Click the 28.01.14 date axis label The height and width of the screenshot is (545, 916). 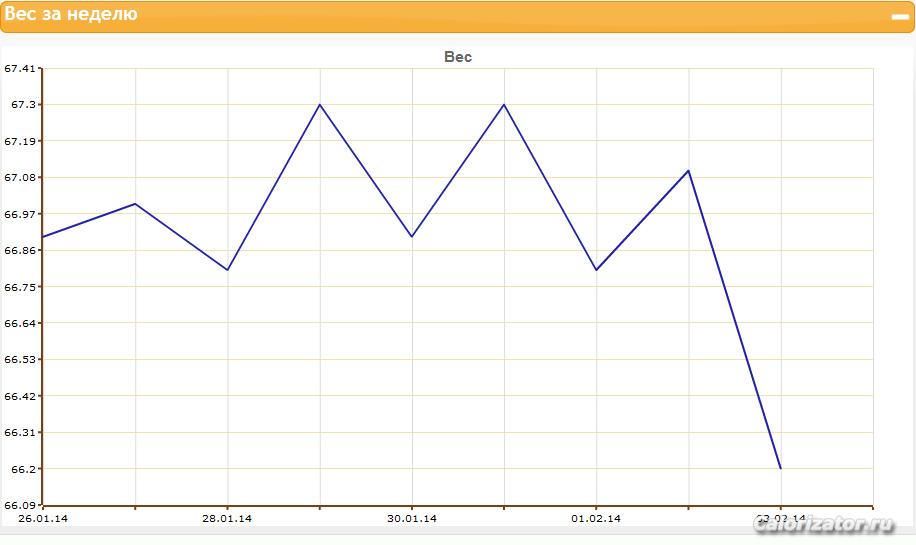[227, 518]
